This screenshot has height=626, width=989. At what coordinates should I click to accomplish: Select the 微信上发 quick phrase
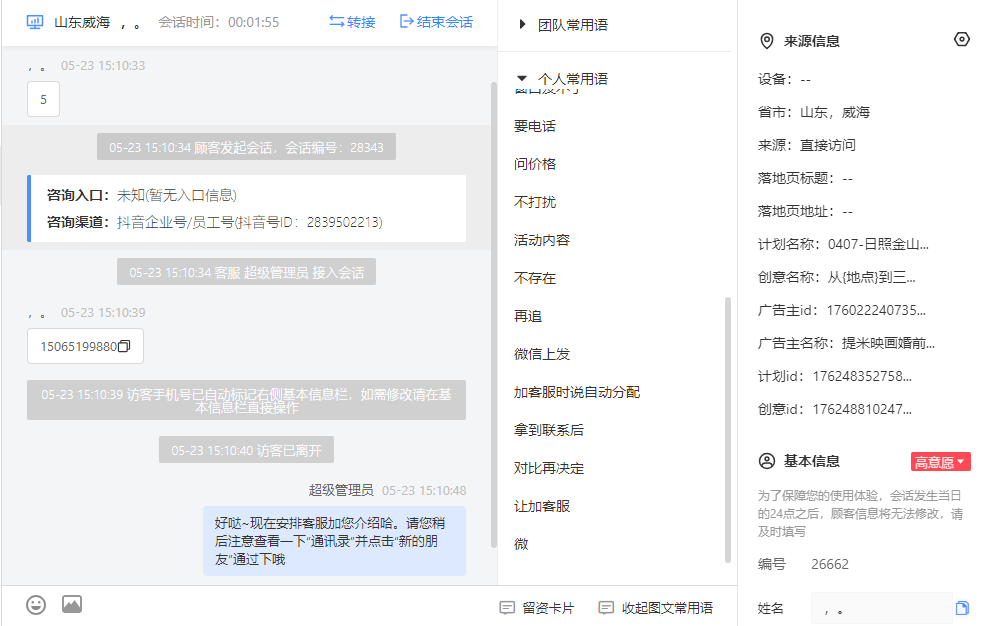tap(542, 354)
